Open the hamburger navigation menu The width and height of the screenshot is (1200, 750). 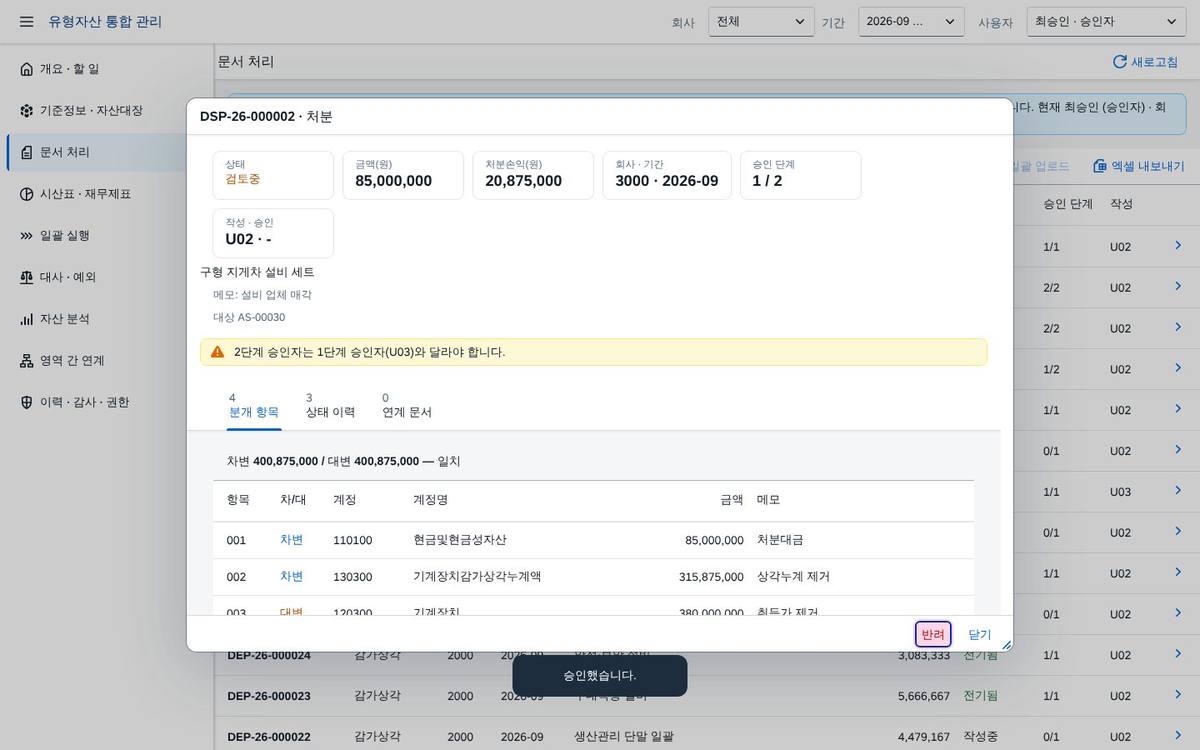[x=27, y=22]
